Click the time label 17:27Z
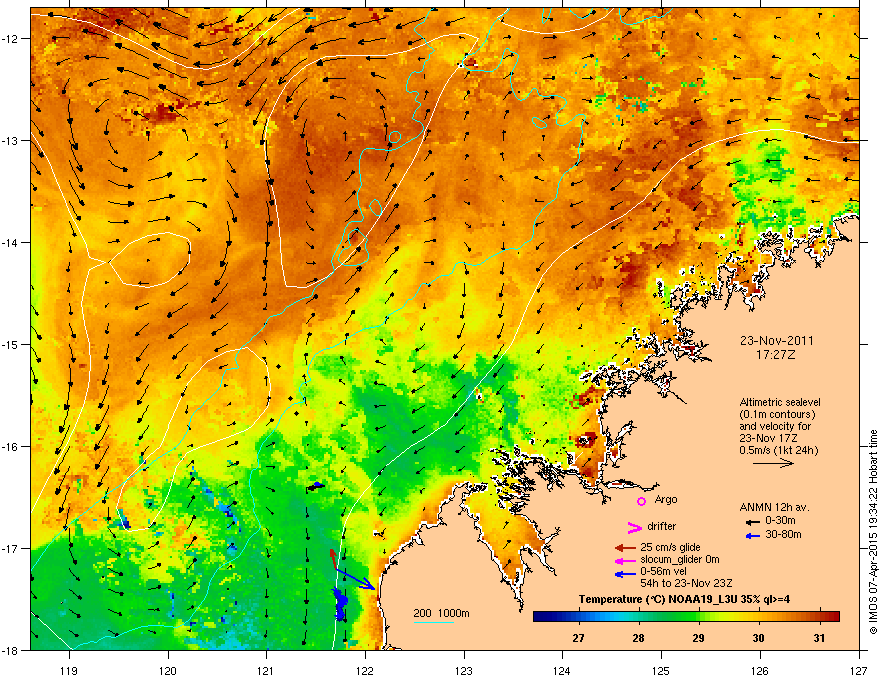This screenshot has width=880, height=680. [776, 355]
